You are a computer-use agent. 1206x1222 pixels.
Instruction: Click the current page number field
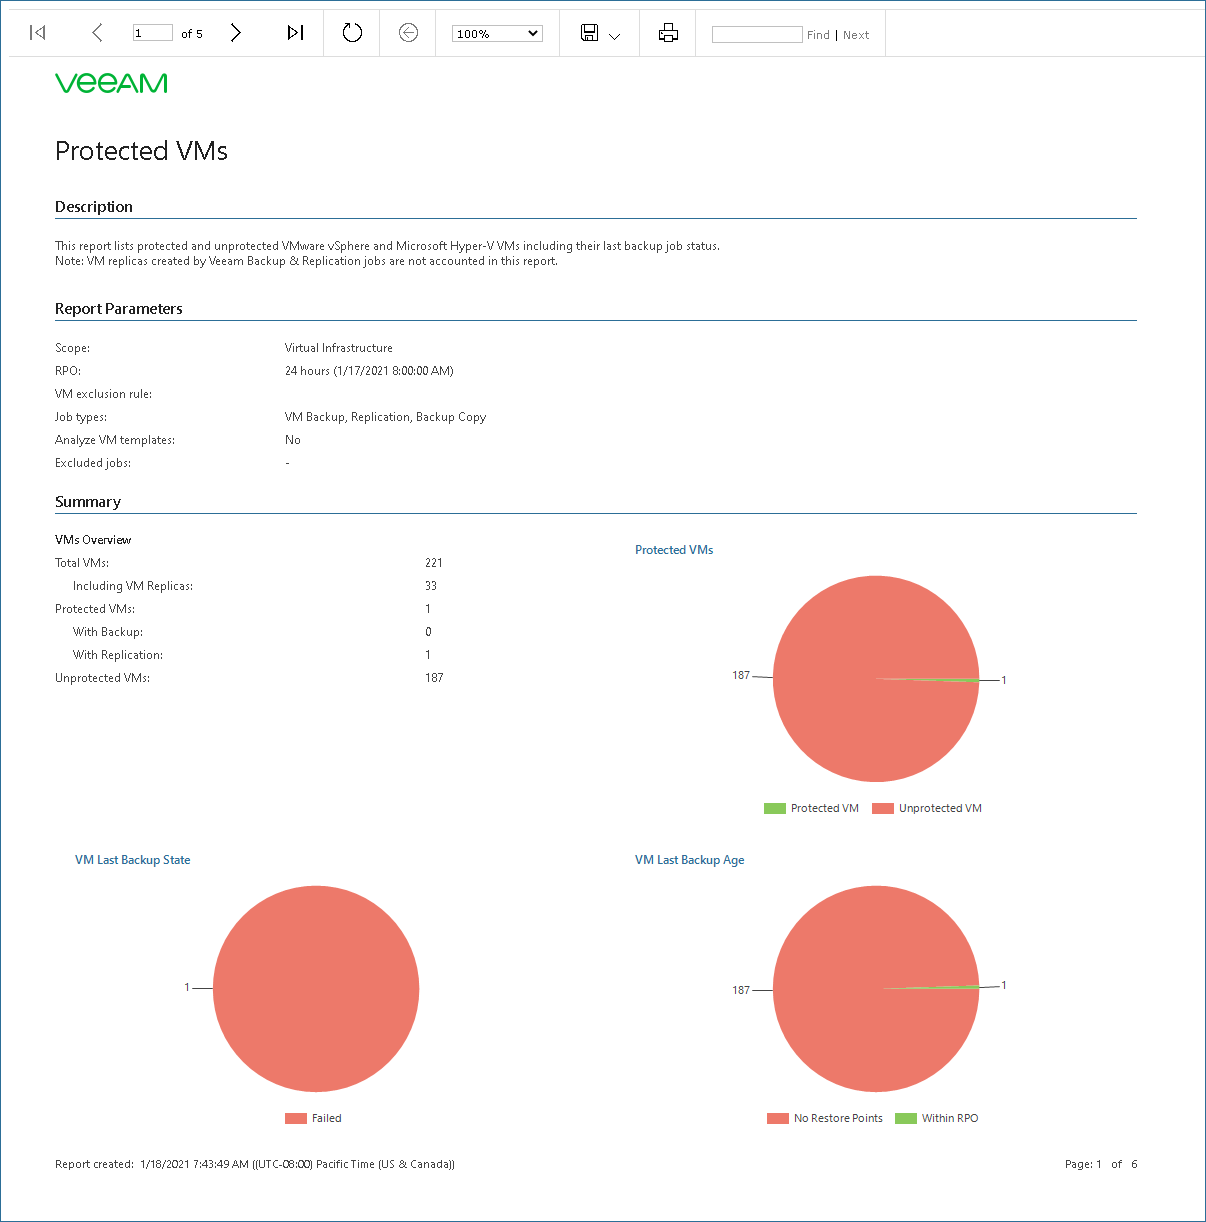153,33
